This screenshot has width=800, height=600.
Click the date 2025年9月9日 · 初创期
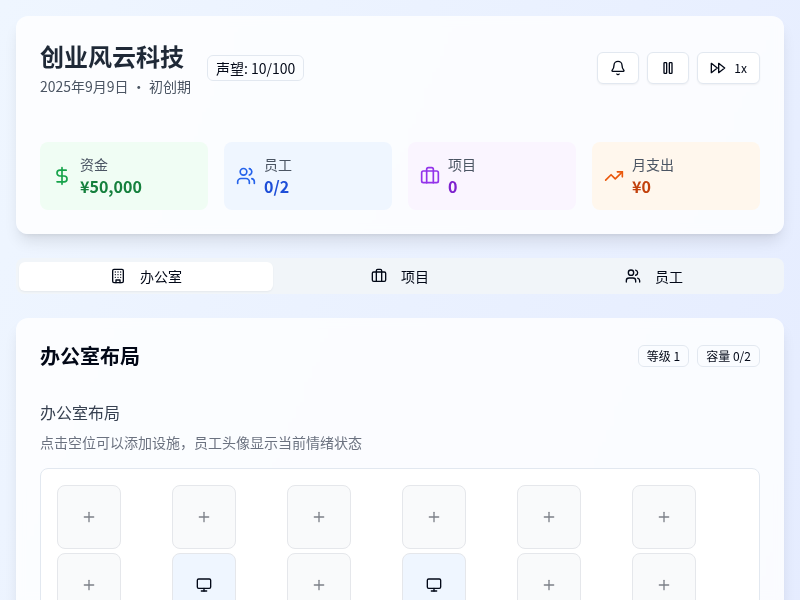click(115, 87)
